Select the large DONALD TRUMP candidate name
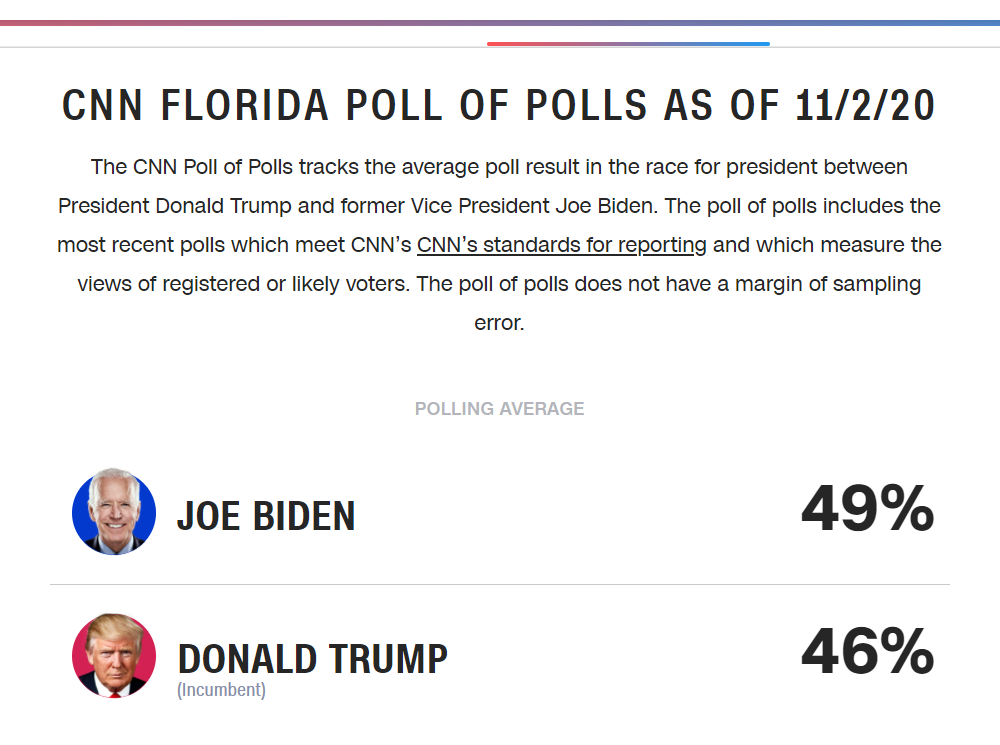This screenshot has width=1000, height=745. tap(312, 659)
